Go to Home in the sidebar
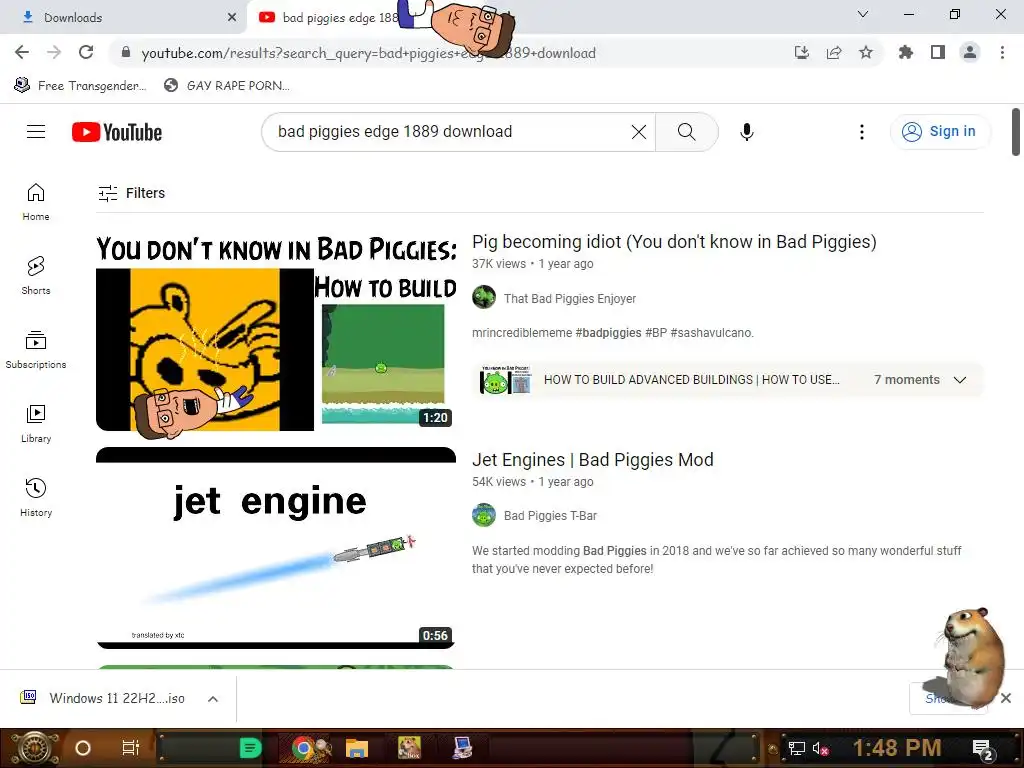The image size is (1024, 768). point(36,202)
